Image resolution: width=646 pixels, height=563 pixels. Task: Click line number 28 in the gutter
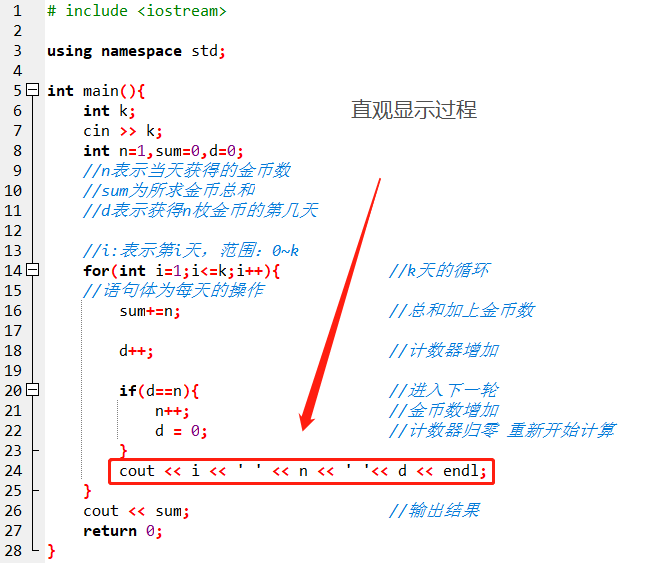[13, 551]
